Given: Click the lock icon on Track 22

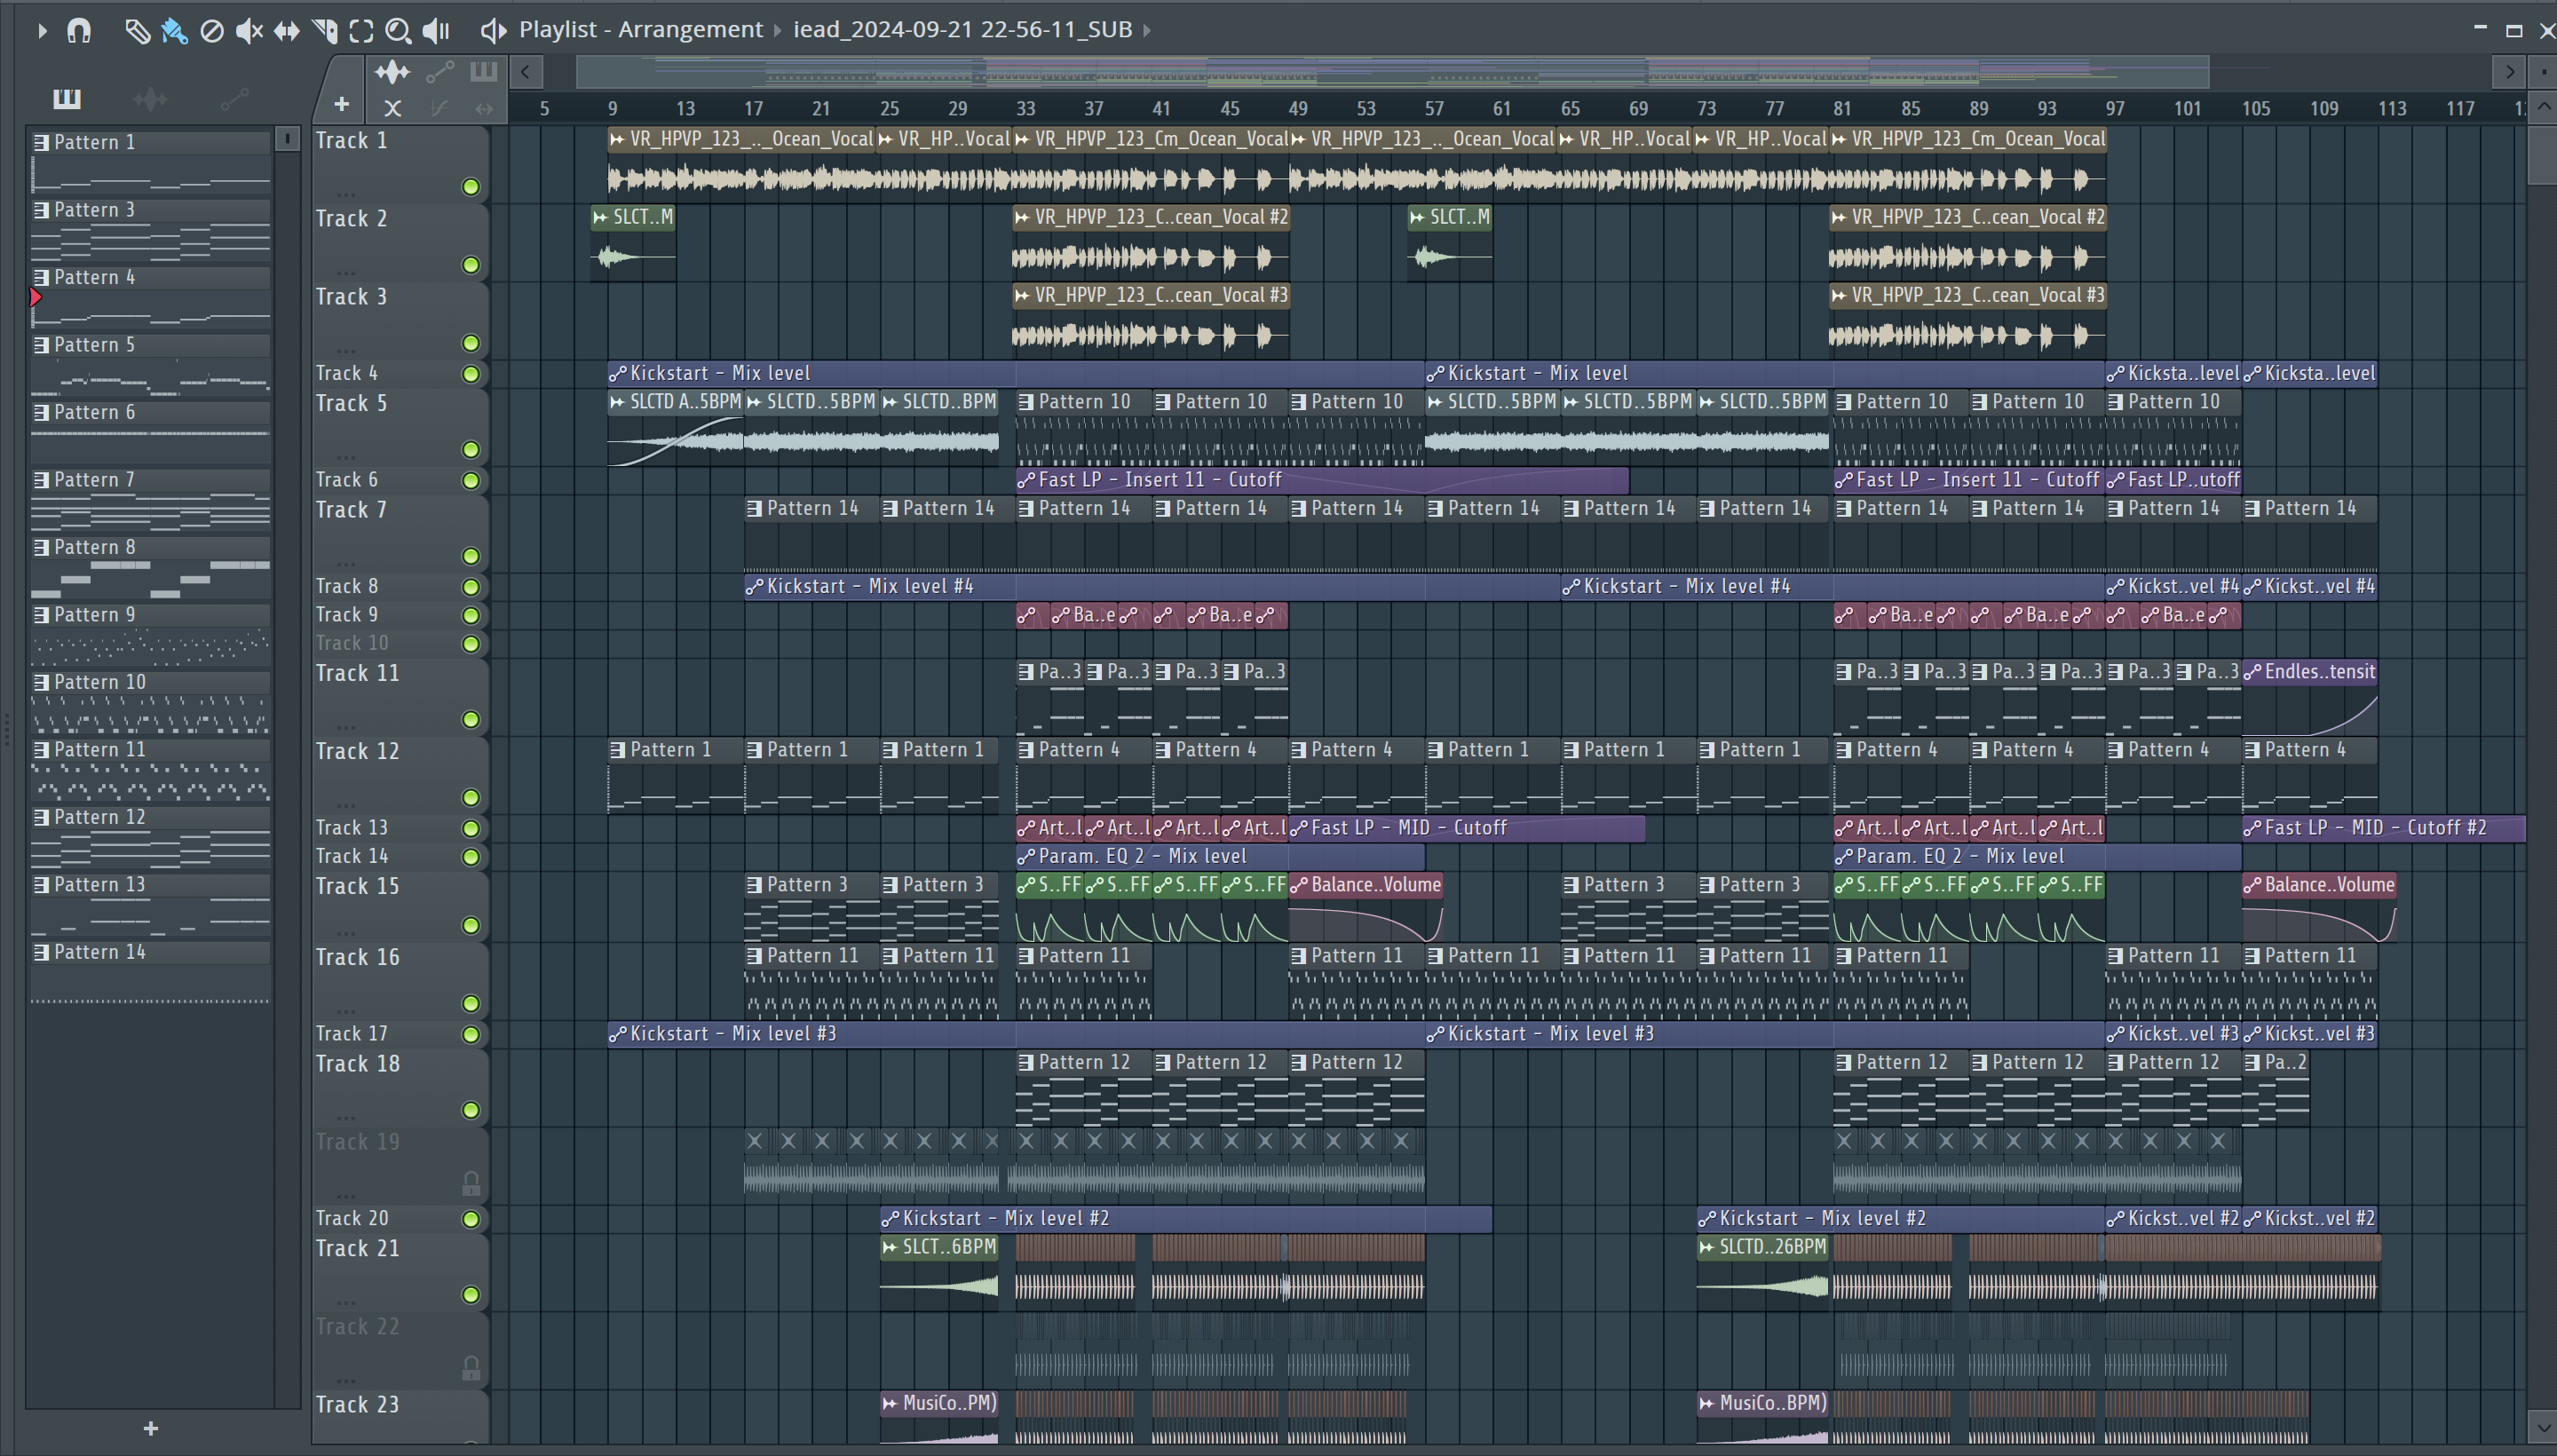Looking at the screenshot, I should tap(471, 1369).
